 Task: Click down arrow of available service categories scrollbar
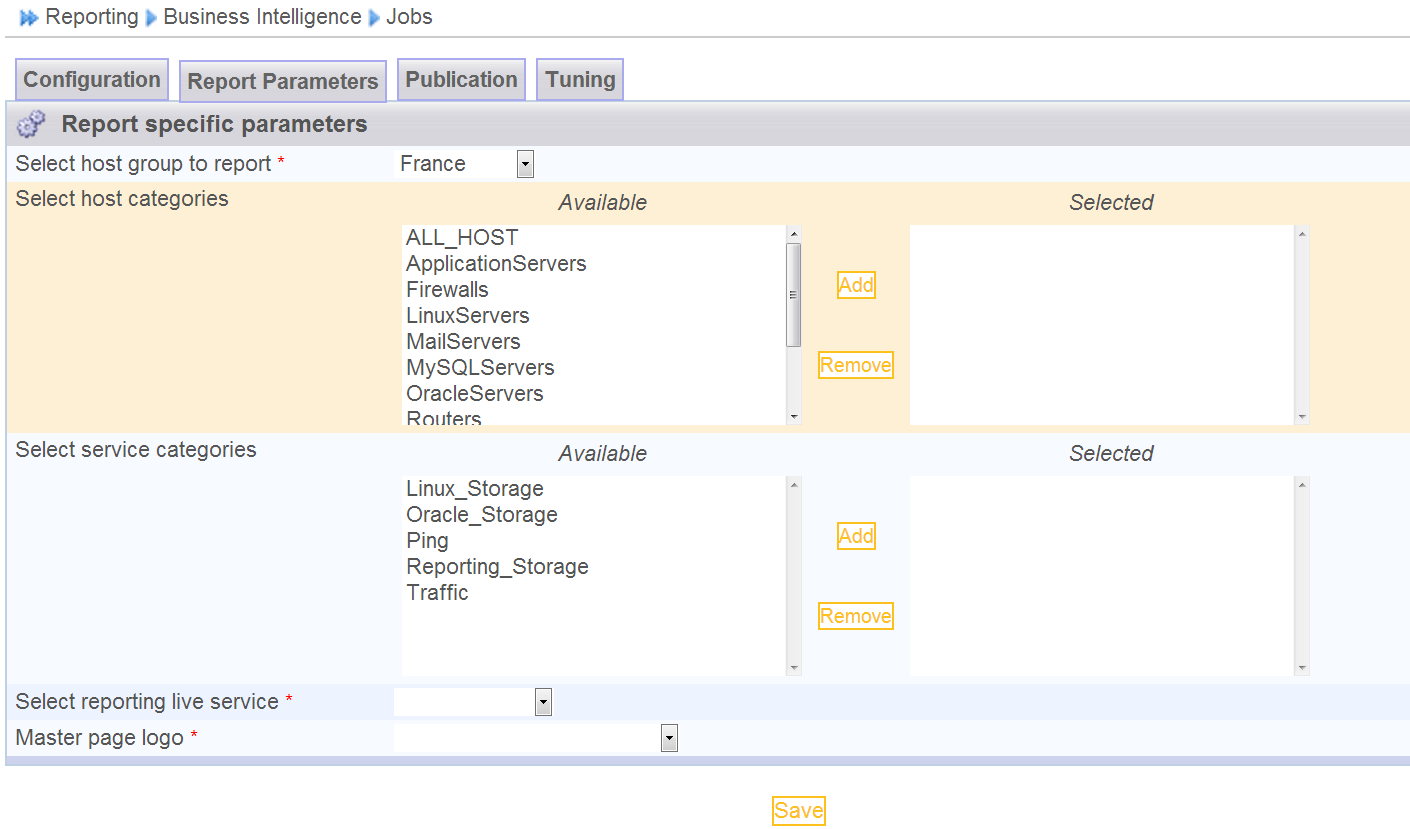794,668
